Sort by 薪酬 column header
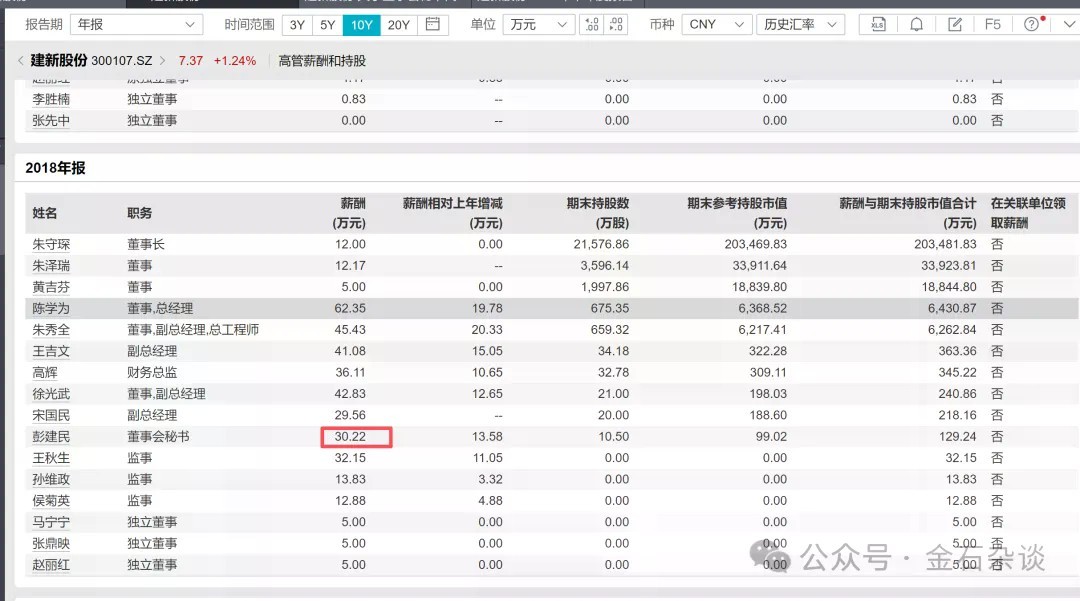Image resolution: width=1080 pixels, height=601 pixels. pyautogui.click(x=349, y=213)
